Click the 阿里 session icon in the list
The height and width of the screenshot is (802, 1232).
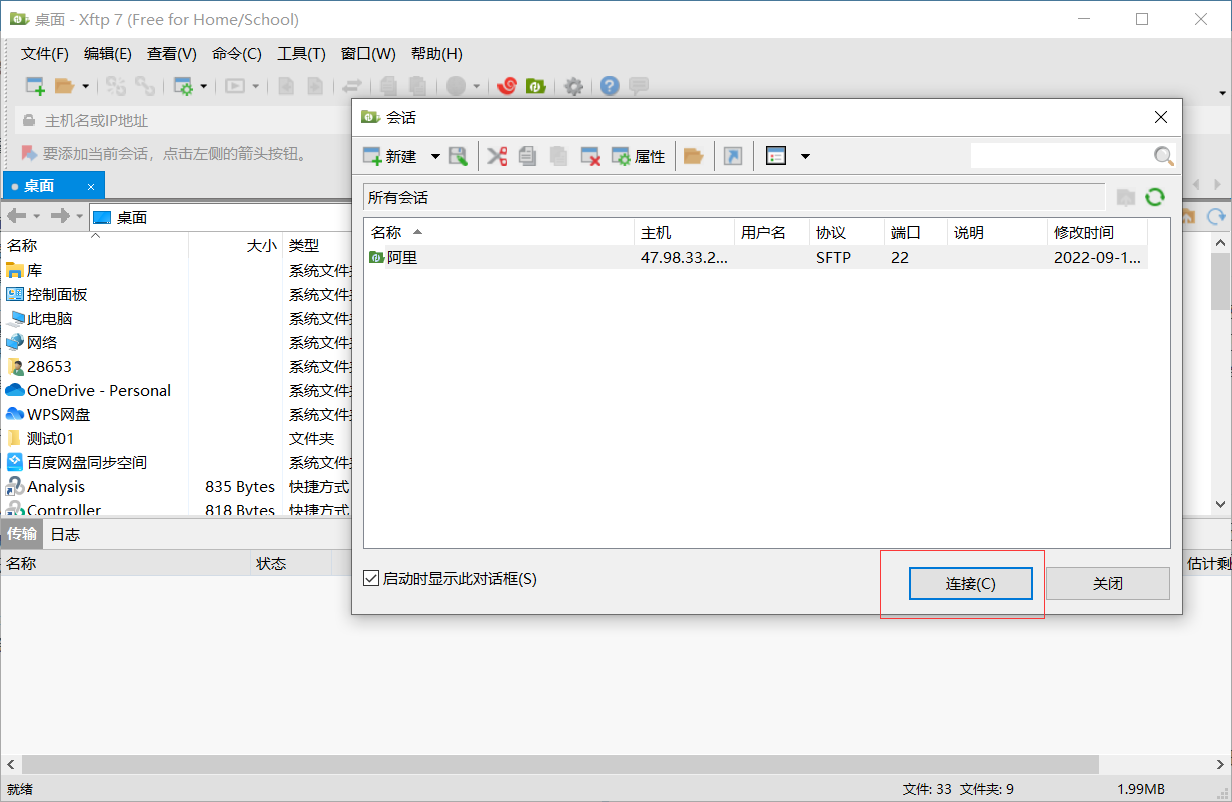coord(377,257)
